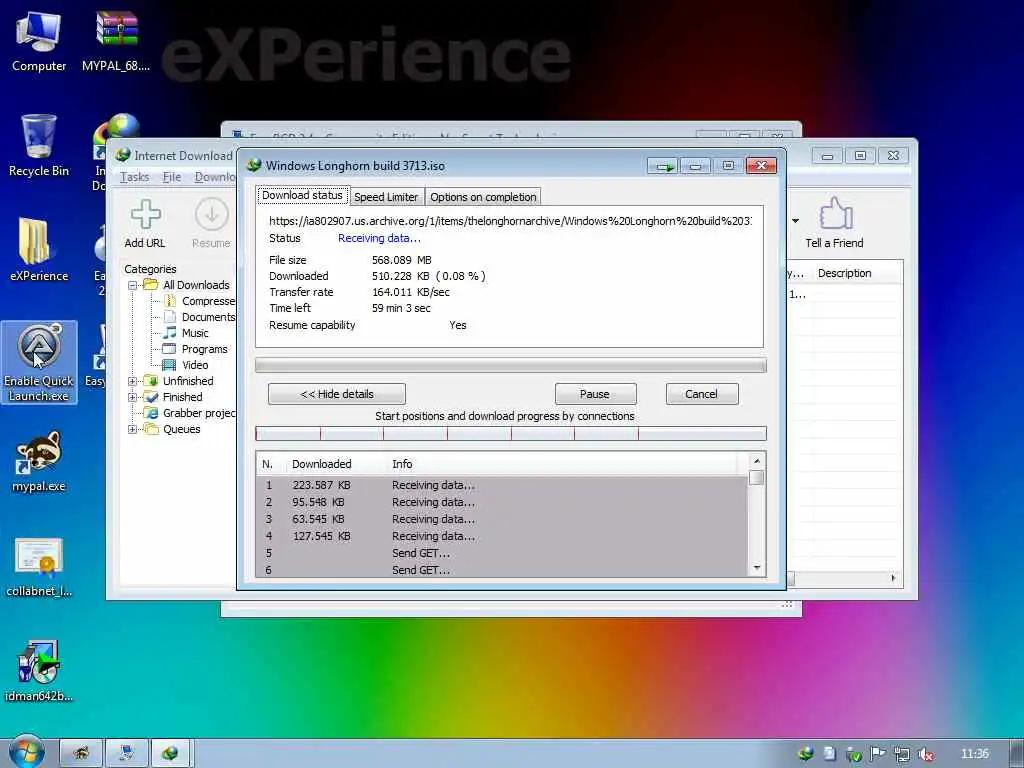Cancel the current download
The width and height of the screenshot is (1024, 768).
pos(701,394)
